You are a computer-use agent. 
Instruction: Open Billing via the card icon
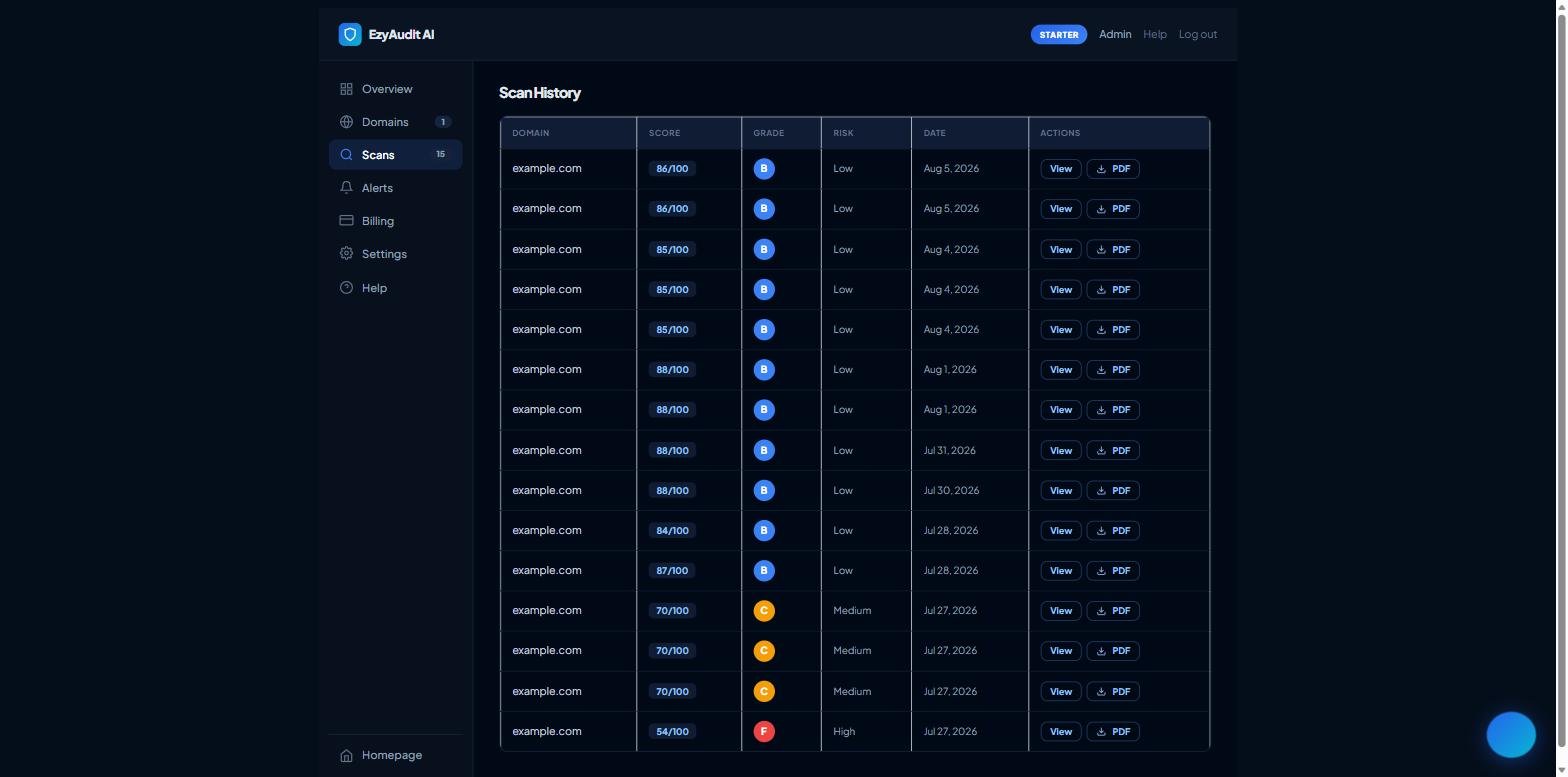pos(346,221)
